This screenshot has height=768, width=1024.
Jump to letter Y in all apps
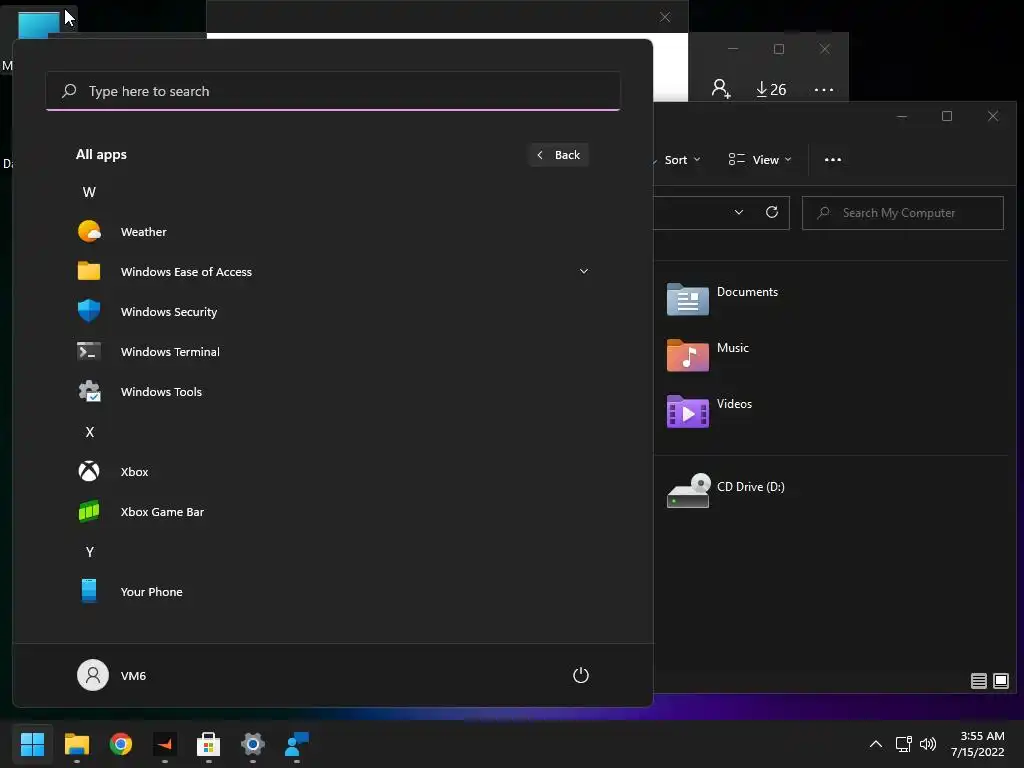pyautogui.click(x=89, y=552)
